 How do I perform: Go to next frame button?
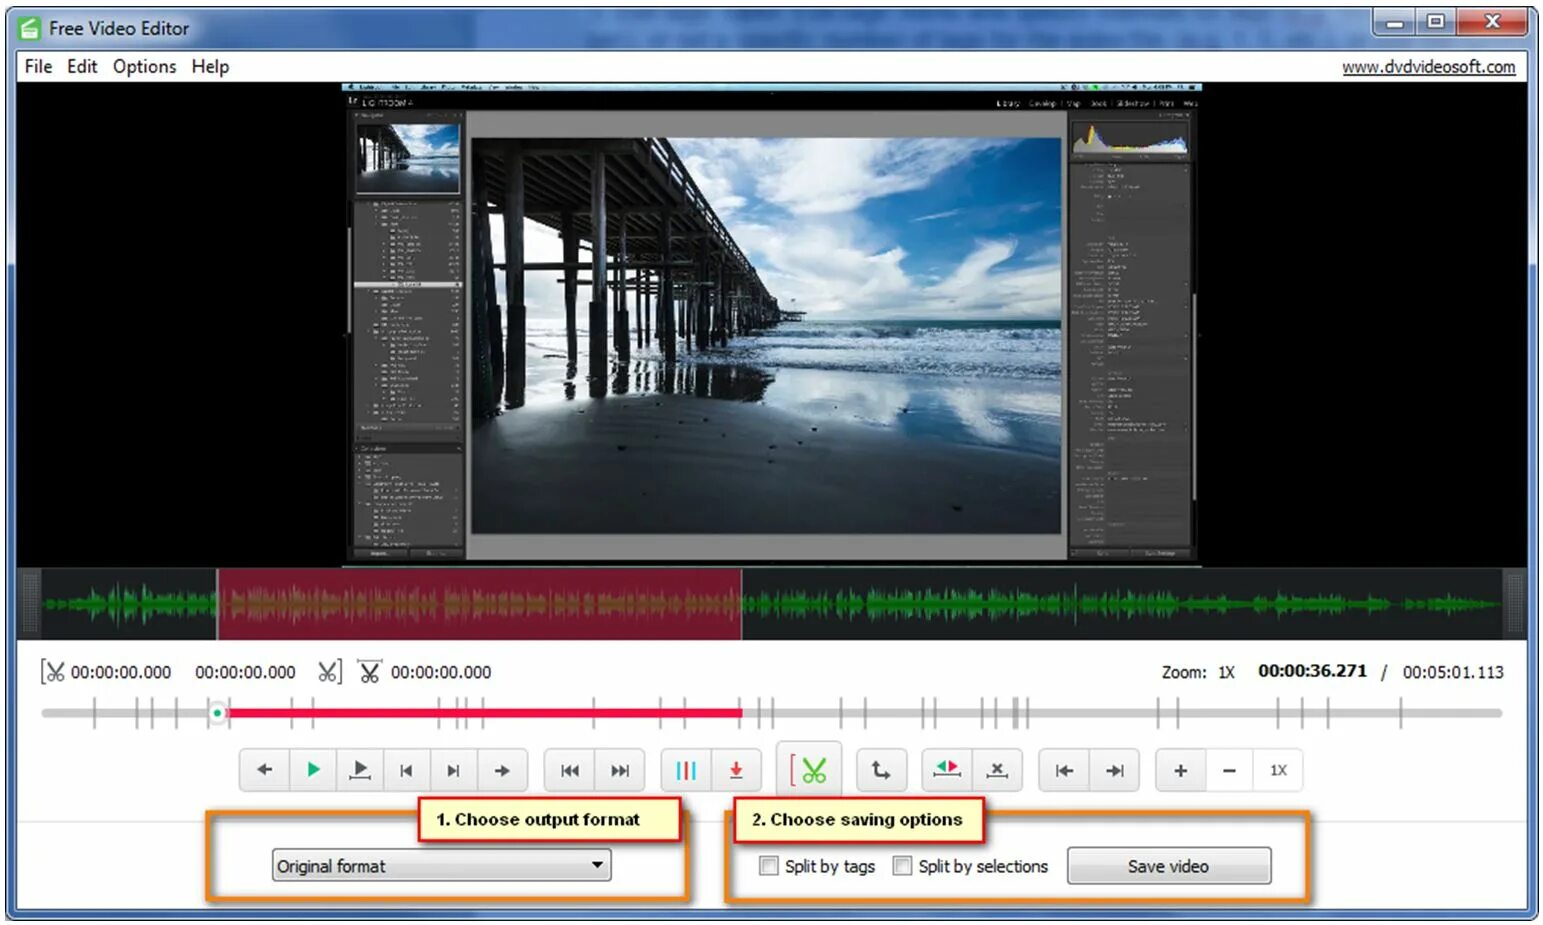tap(454, 770)
